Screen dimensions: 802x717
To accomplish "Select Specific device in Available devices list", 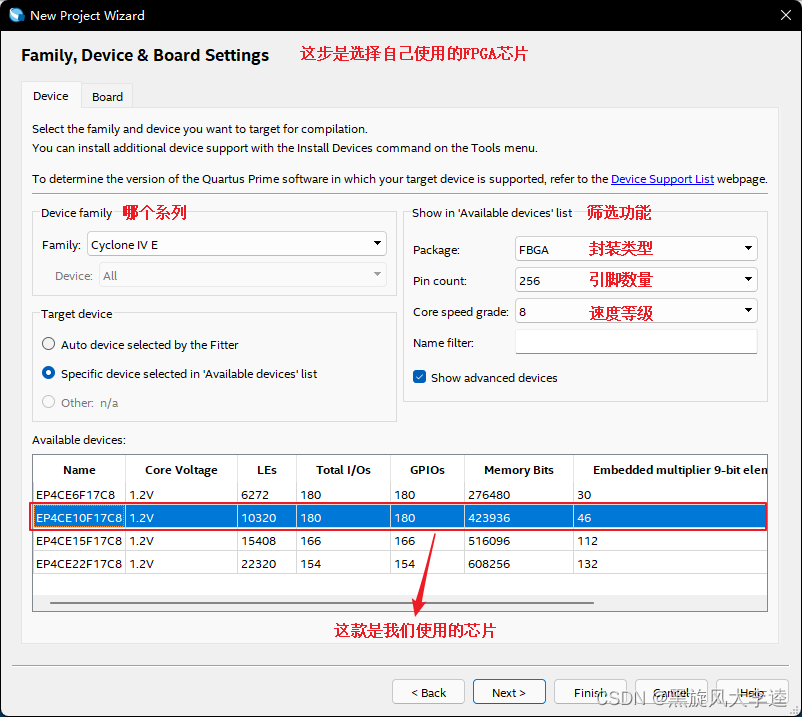I will pyautogui.click(x=49, y=373).
